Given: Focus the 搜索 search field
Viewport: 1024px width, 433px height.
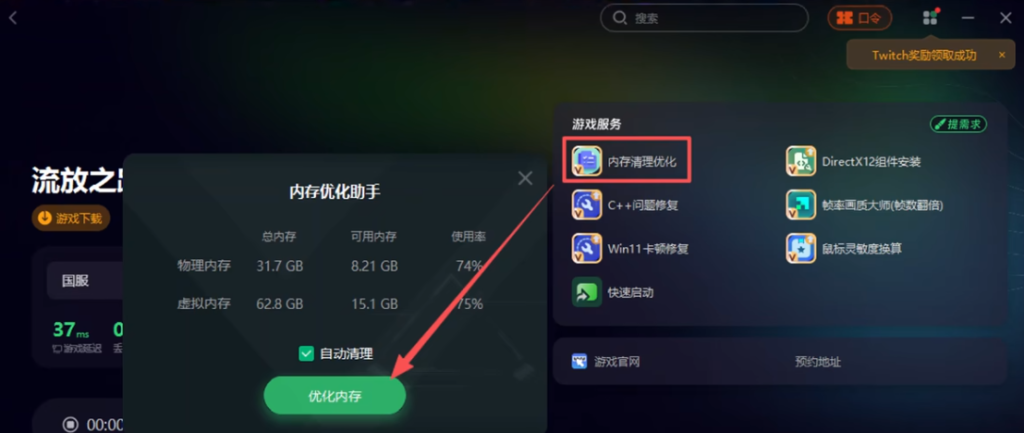Looking at the screenshot, I should (x=704, y=18).
